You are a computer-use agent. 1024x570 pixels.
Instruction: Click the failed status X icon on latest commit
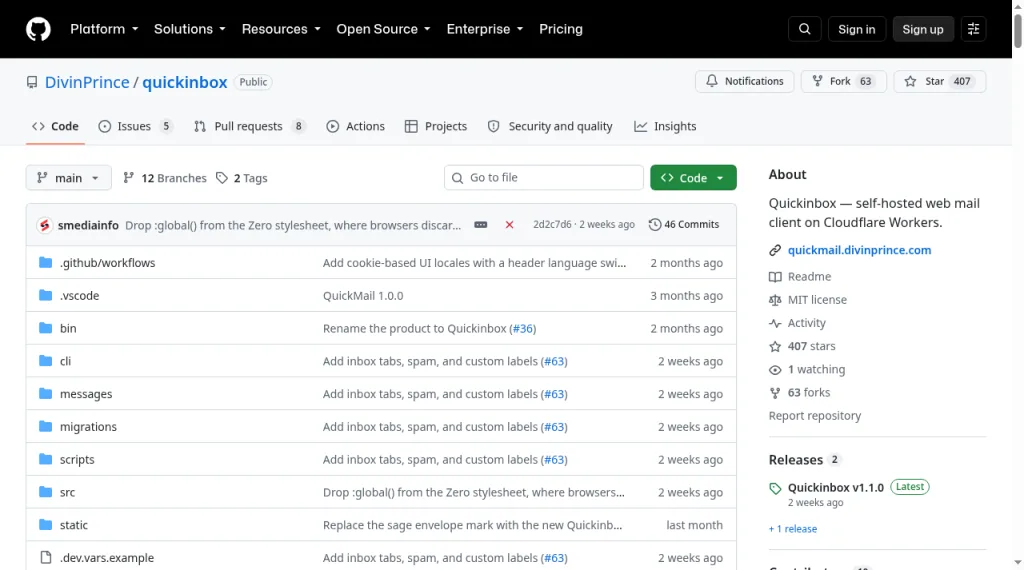(509, 225)
